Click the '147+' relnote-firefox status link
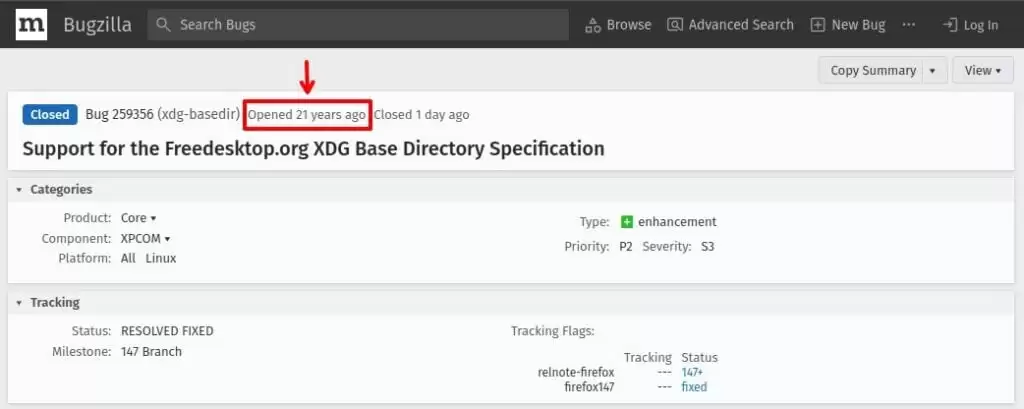 (x=692, y=372)
